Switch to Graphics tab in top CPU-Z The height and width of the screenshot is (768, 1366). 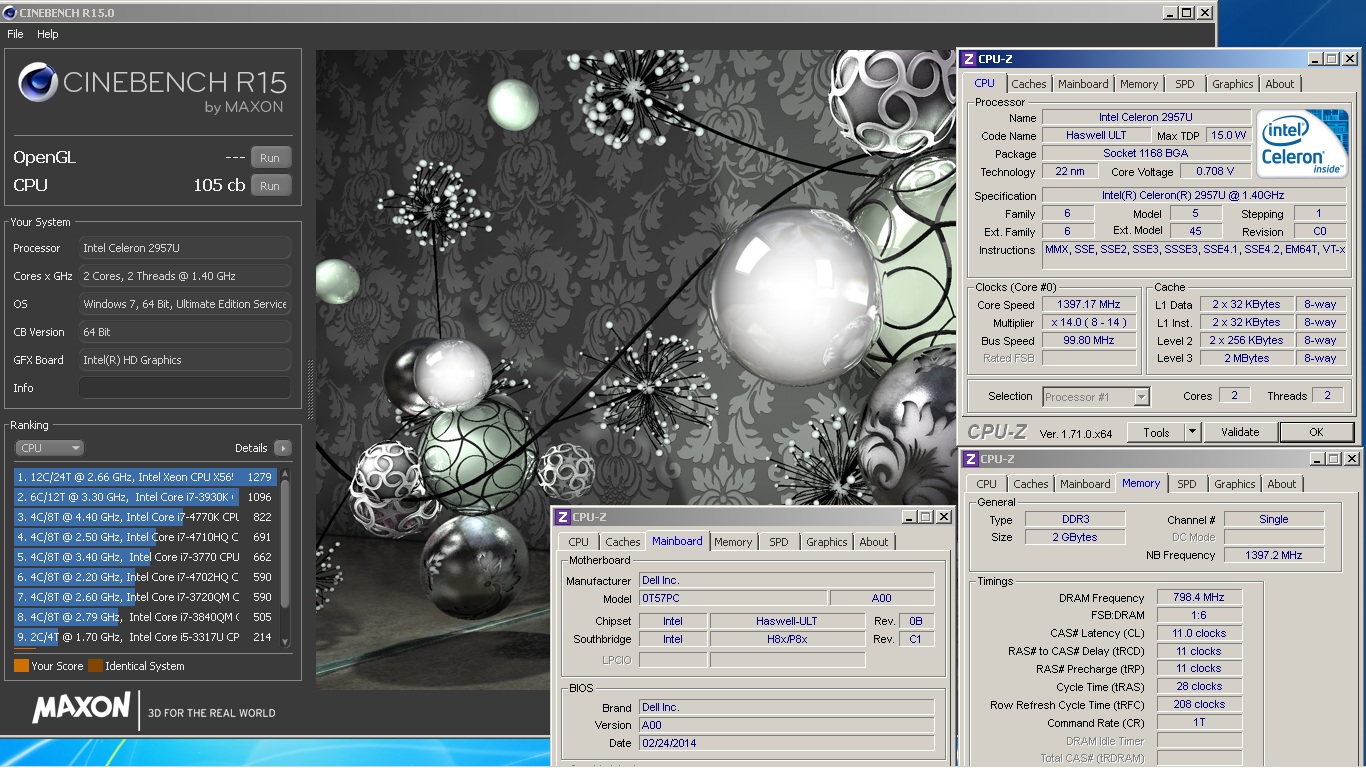click(1232, 84)
